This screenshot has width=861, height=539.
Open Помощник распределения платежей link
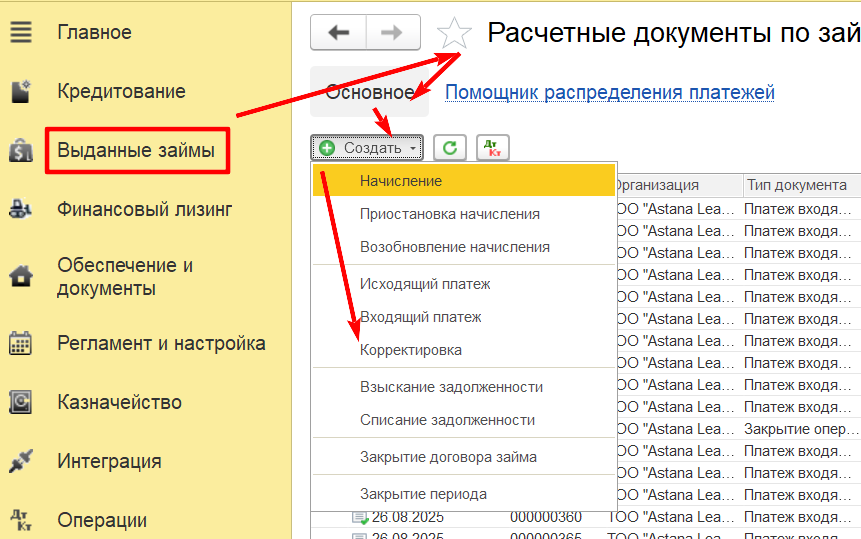610,92
